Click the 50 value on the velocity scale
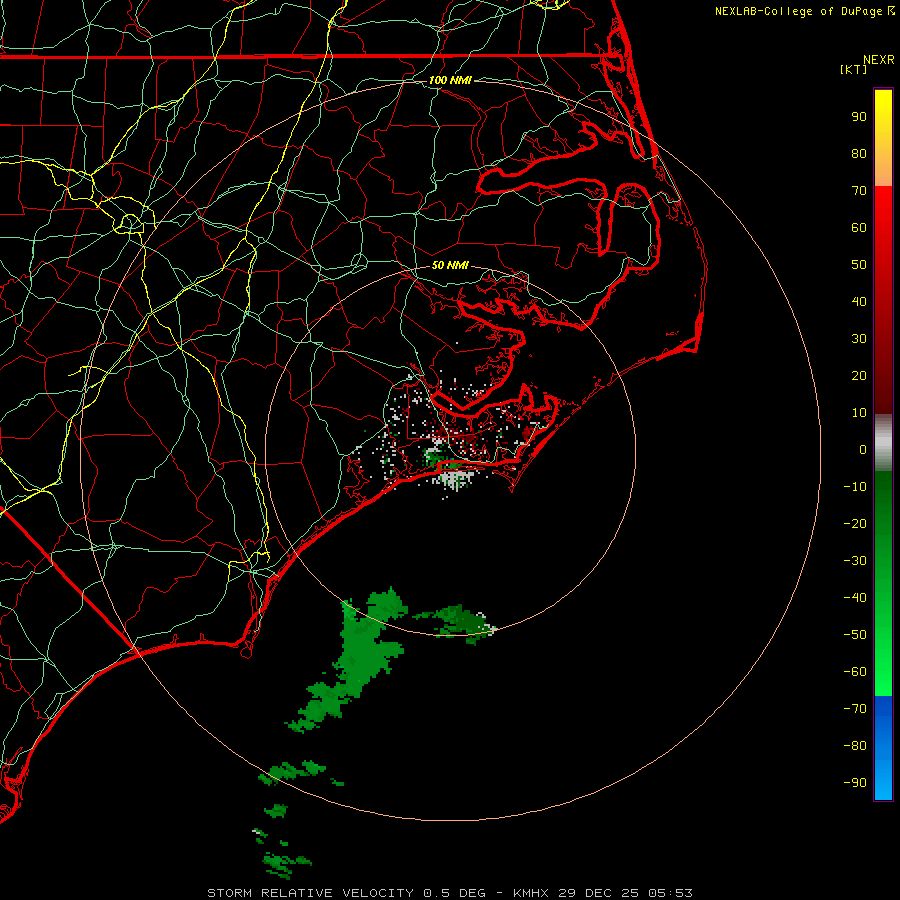The height and width of the screenshot is (900, 900). click(x=859, y=265)
